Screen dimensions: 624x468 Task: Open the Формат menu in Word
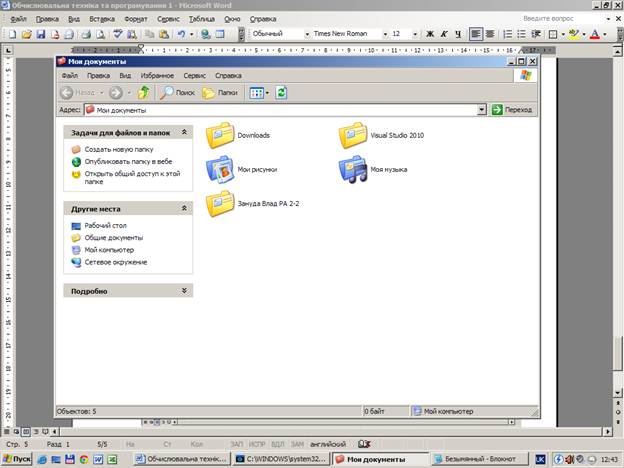pyautogui.click(x=136, y=19)
